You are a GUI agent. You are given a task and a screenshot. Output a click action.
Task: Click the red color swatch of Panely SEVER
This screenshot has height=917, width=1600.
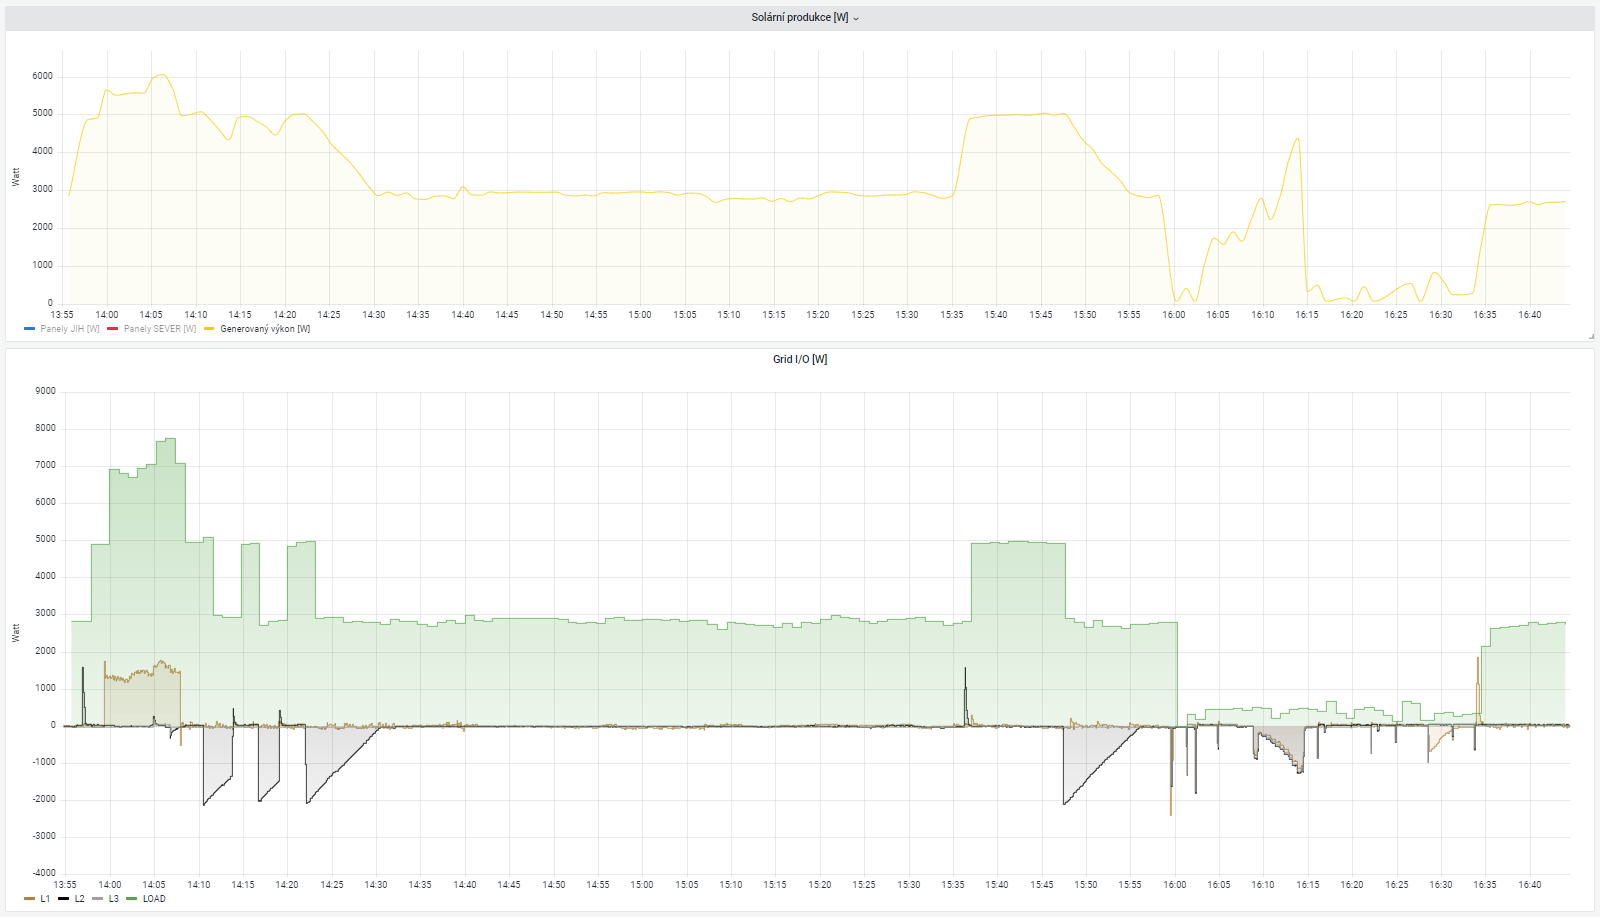[x=113, y=329]
